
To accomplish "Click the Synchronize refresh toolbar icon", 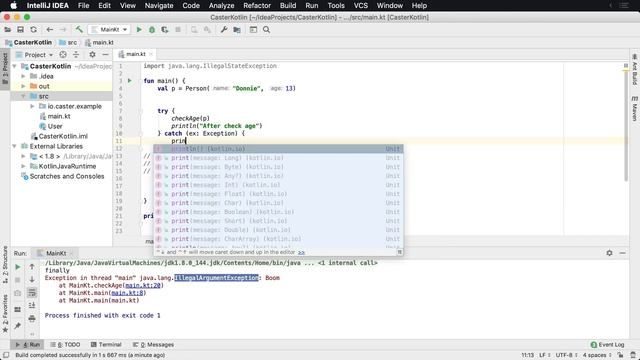I will coord(33,30).
